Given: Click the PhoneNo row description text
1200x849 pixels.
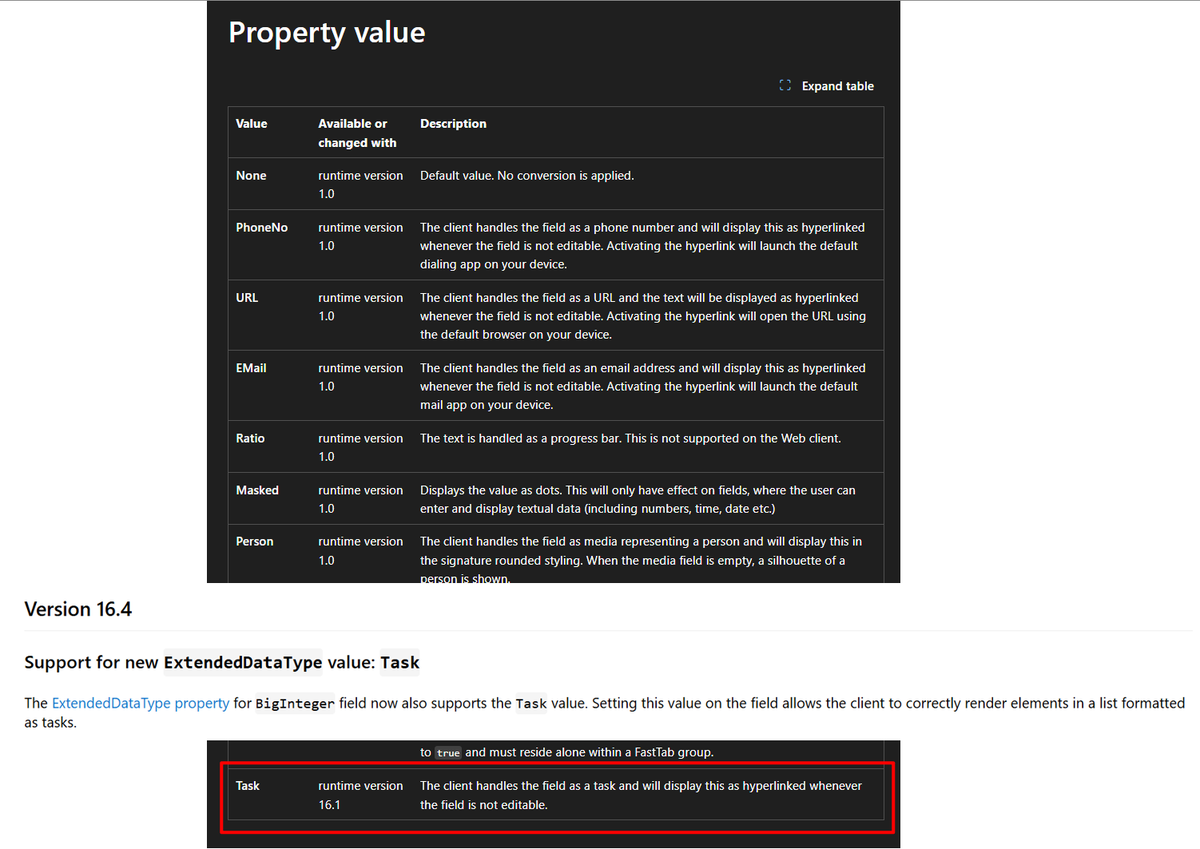Looking at the screenshot, I should tap(642, 246).
